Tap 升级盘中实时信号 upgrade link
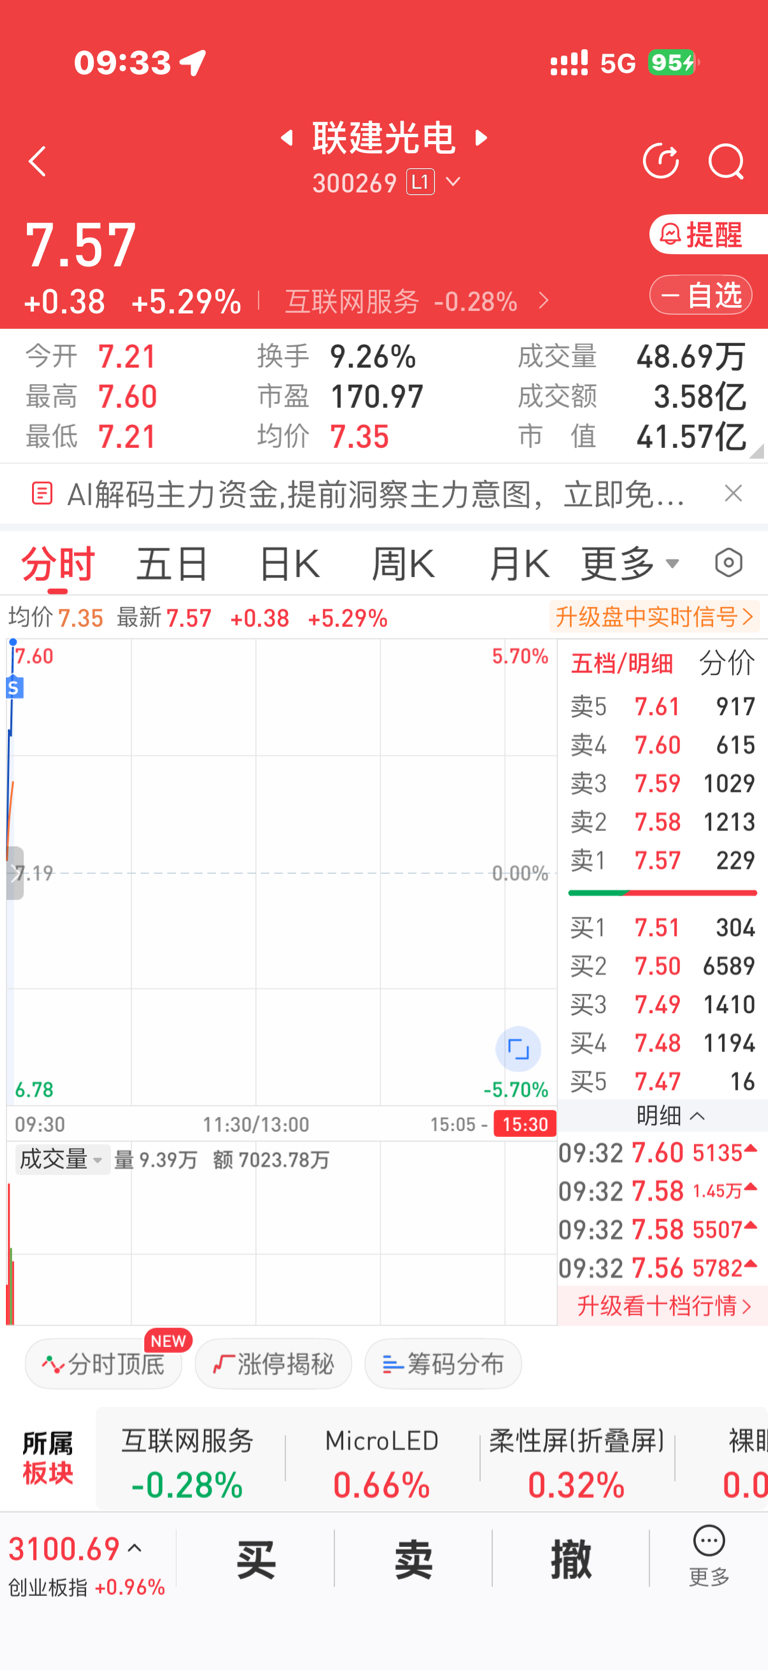The height and width of the screenshot is (1670, 768). point(654,617)
